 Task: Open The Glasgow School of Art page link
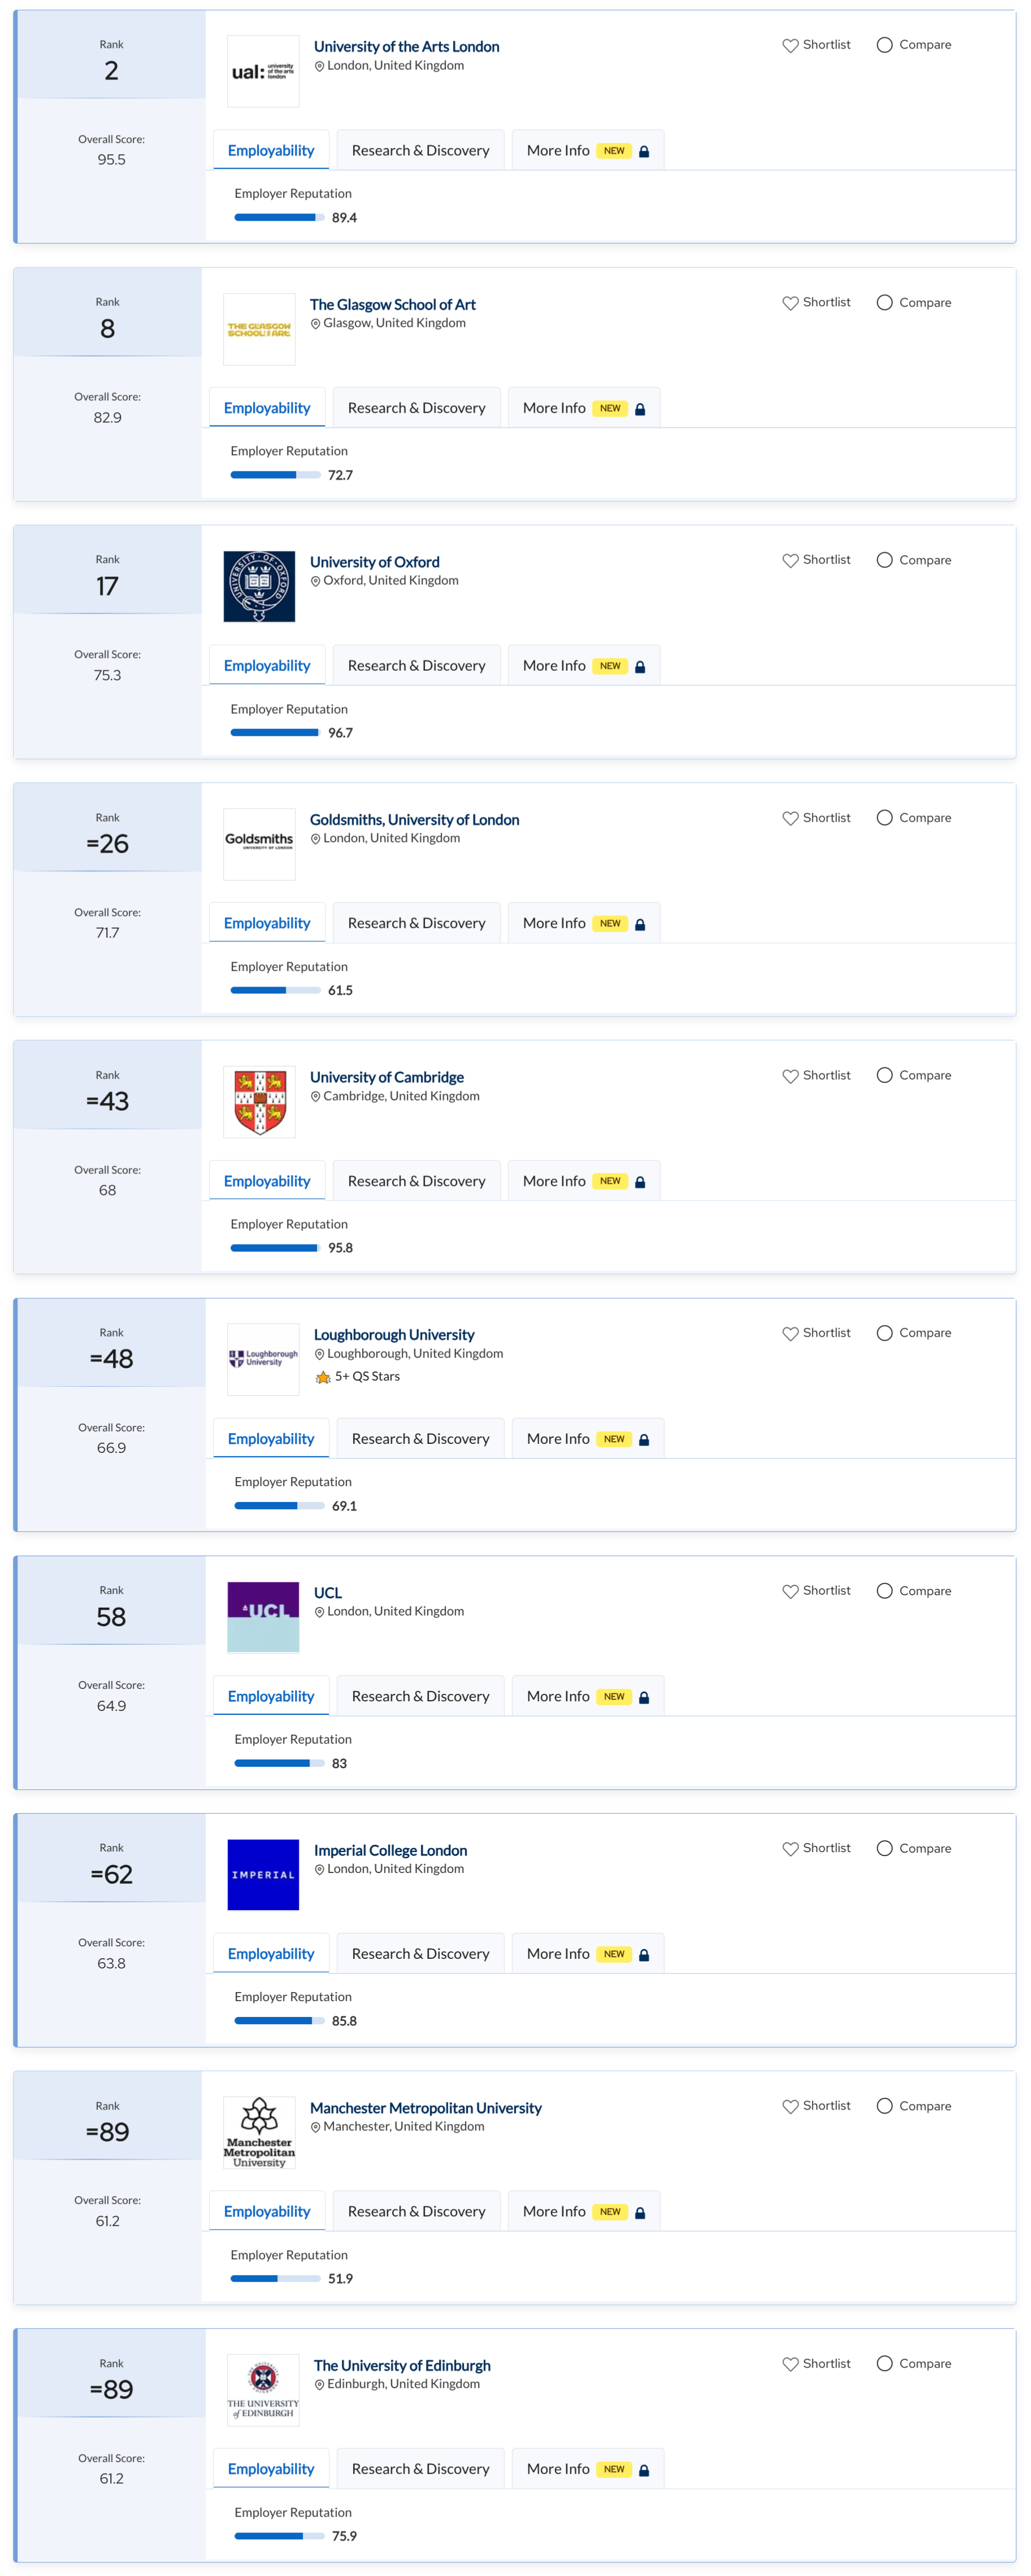coord(392,305)
